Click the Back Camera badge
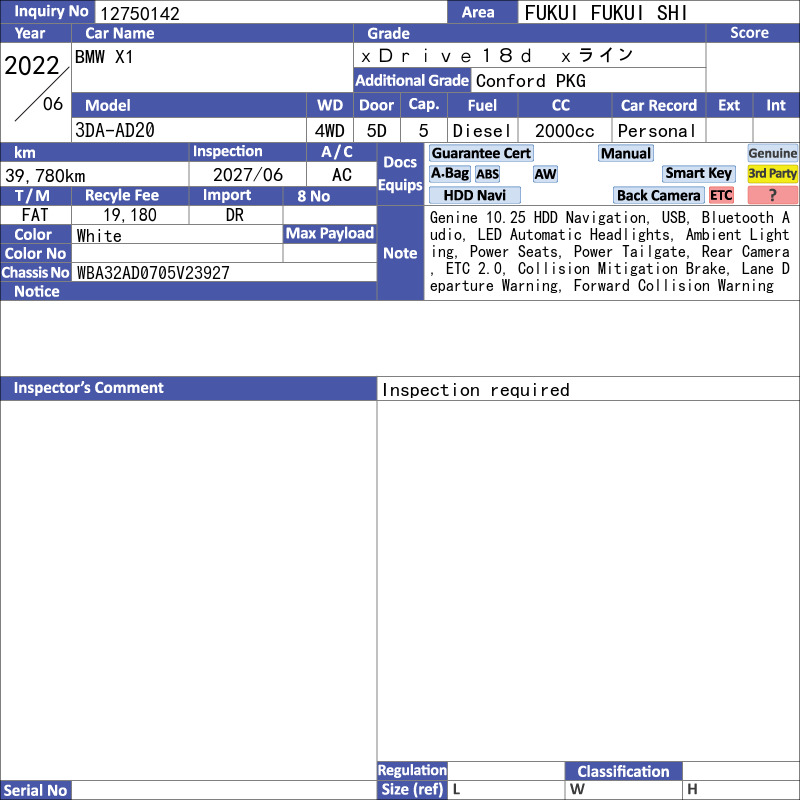 click(658, 195)
